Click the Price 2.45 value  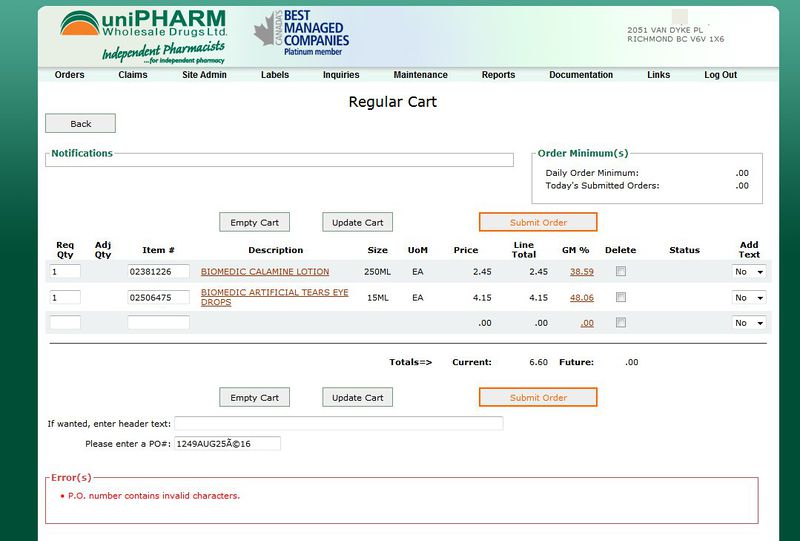click(482, 272)
